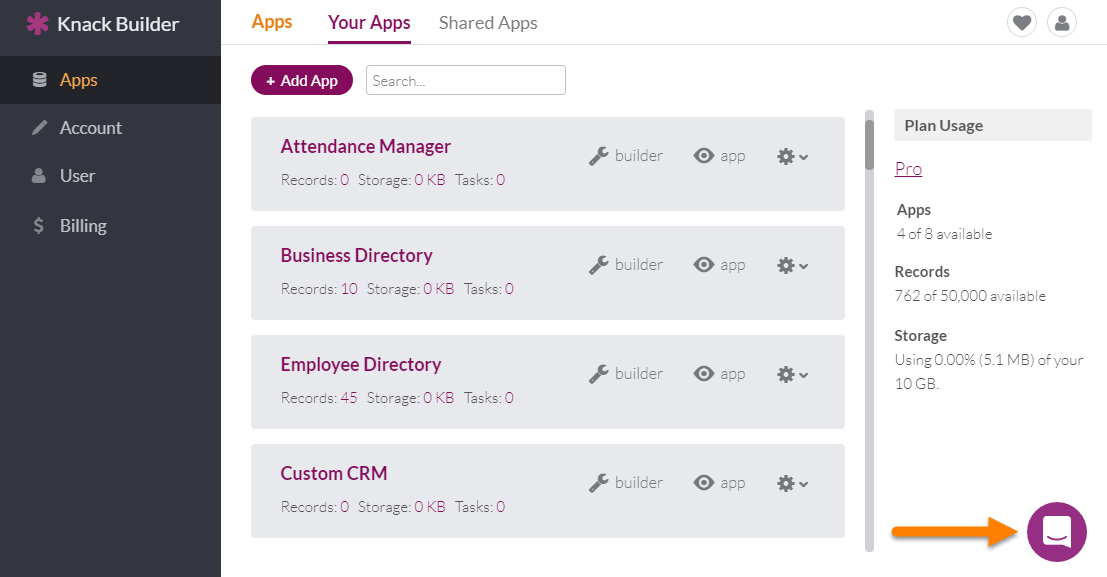The width and height of the screenshot is (1107, 577).
Task: Expand gear settings dropdown for Employee Directory
Action: tap(792, 374)
